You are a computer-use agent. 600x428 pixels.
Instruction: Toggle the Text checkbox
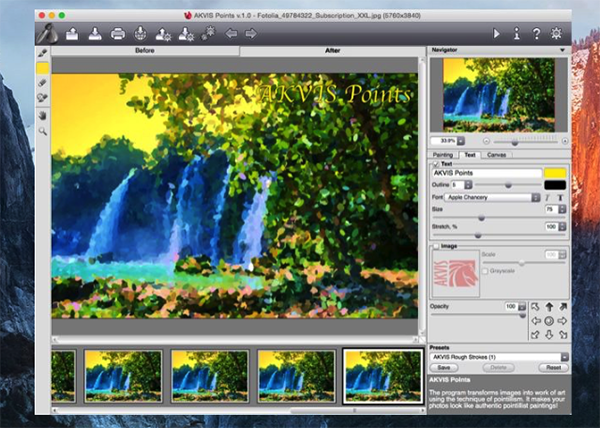(x=436, y=164)
